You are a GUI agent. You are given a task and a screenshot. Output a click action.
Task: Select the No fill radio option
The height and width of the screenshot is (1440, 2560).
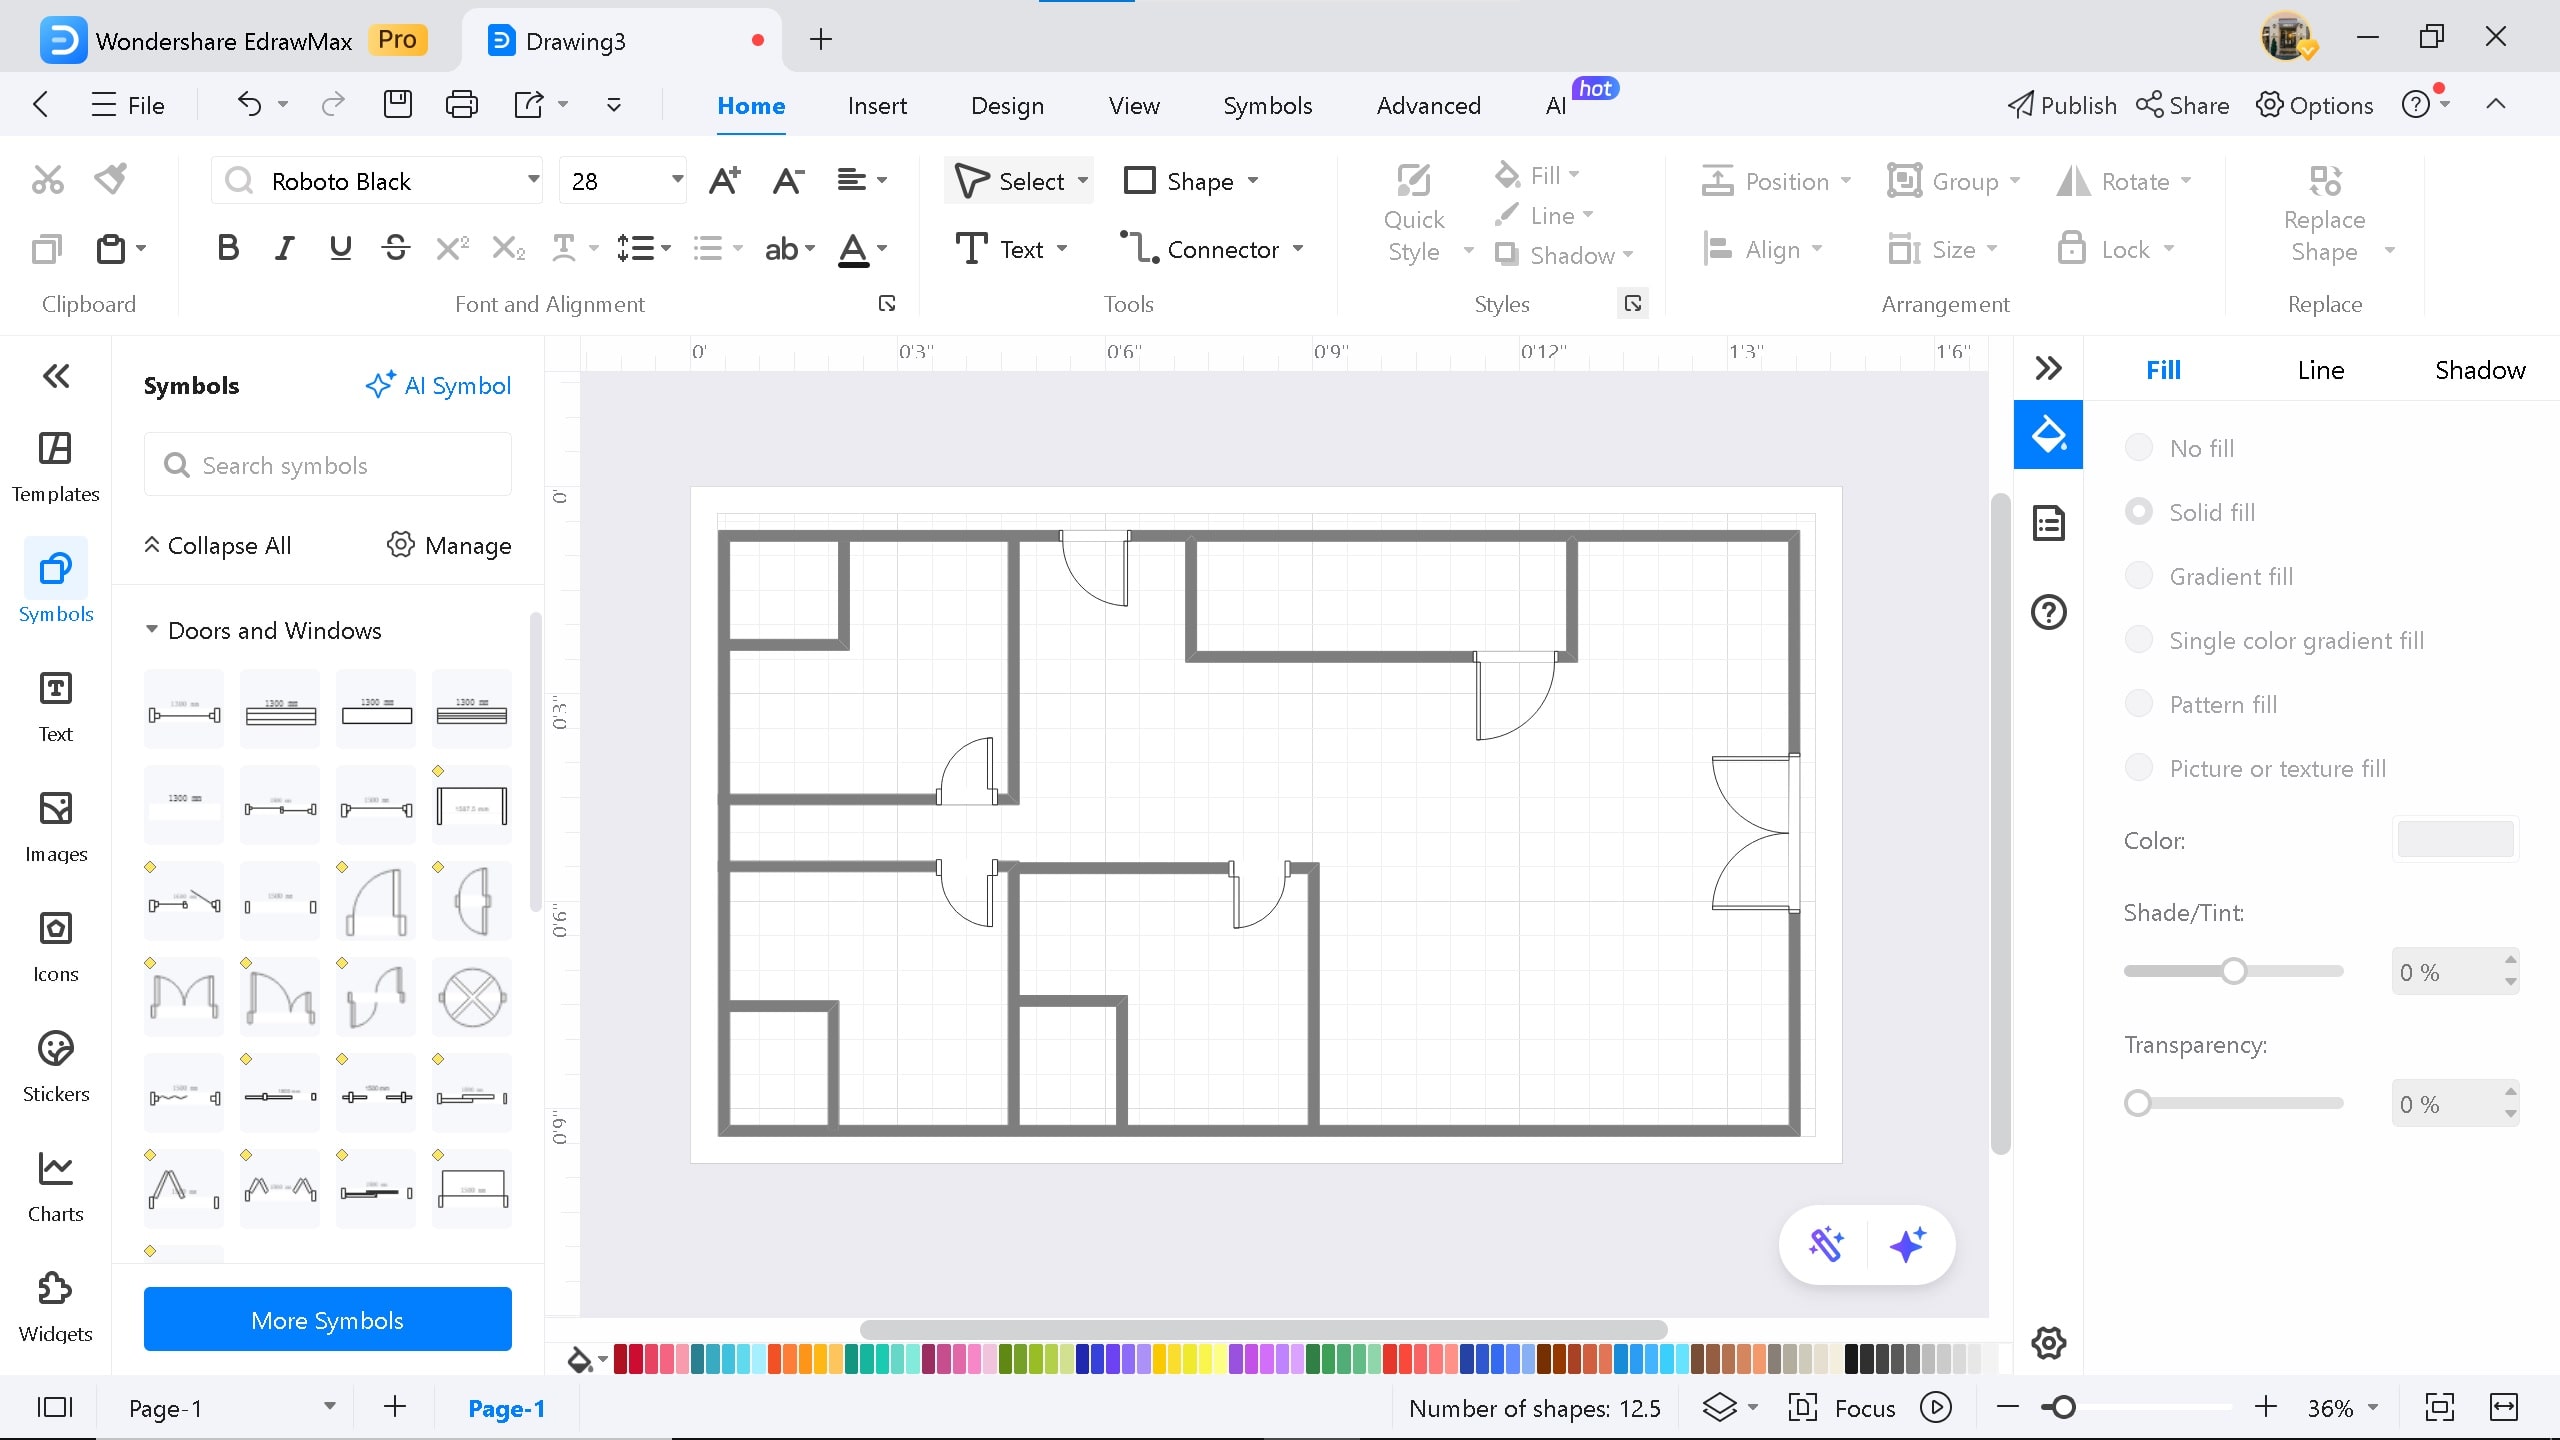click(x=2138, y=447)
